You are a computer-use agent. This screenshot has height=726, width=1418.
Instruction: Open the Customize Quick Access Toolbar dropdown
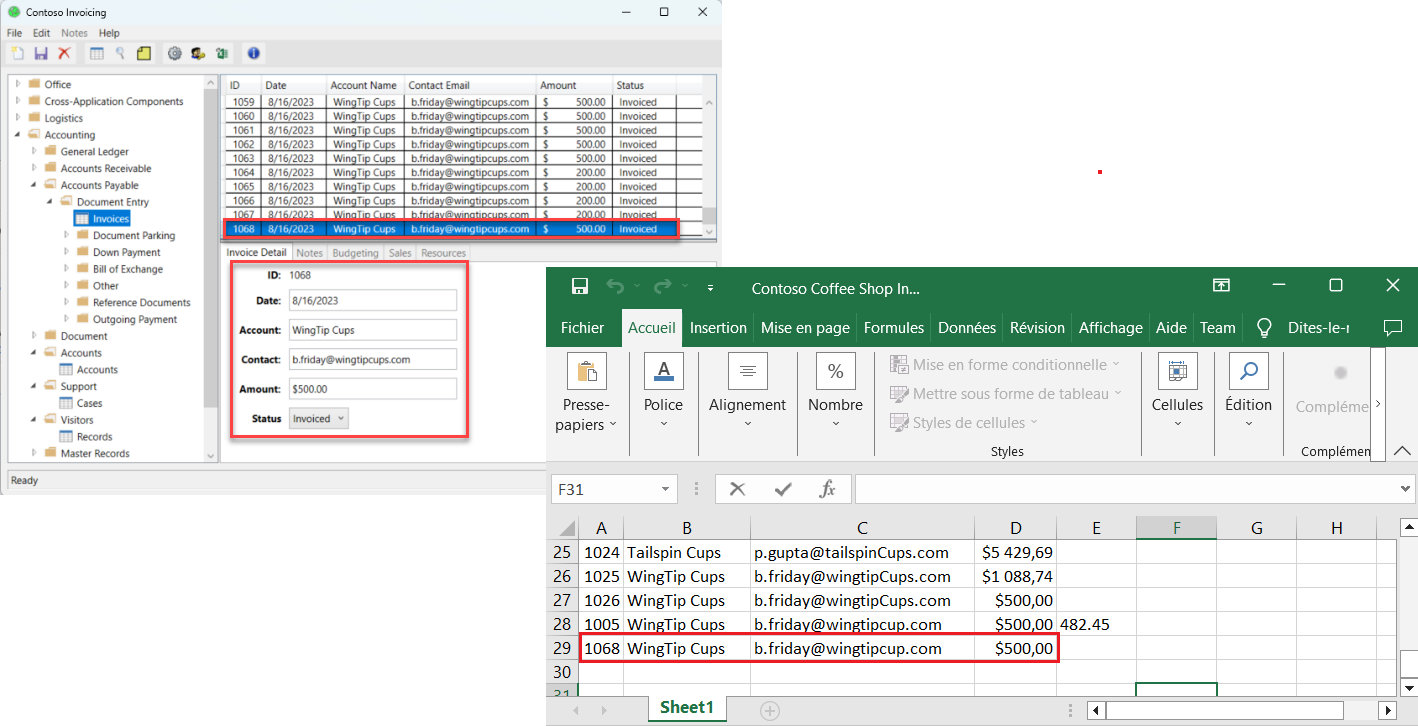coord(711,287)
